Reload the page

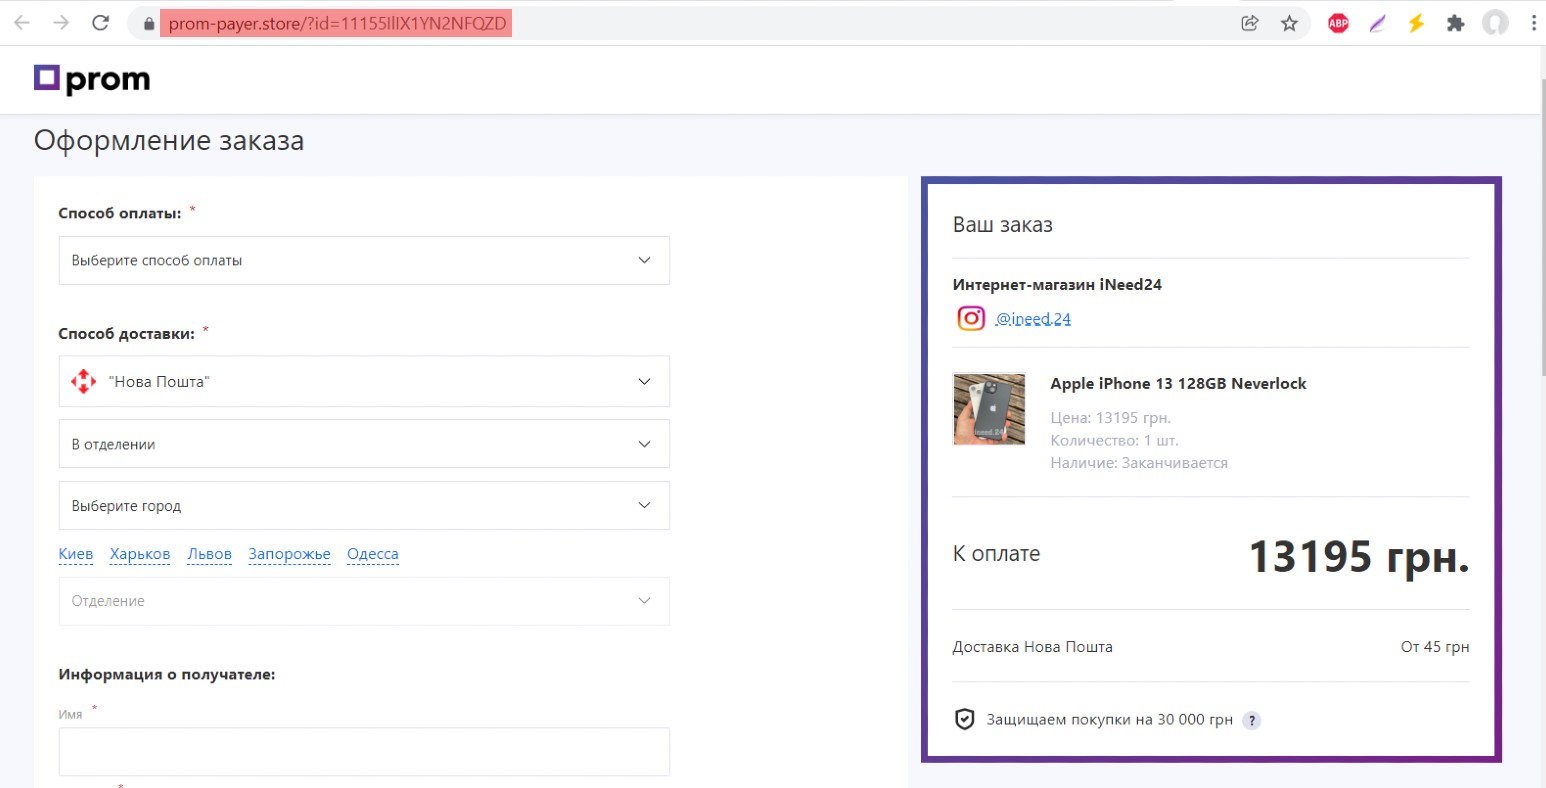(x=100, y=23)
